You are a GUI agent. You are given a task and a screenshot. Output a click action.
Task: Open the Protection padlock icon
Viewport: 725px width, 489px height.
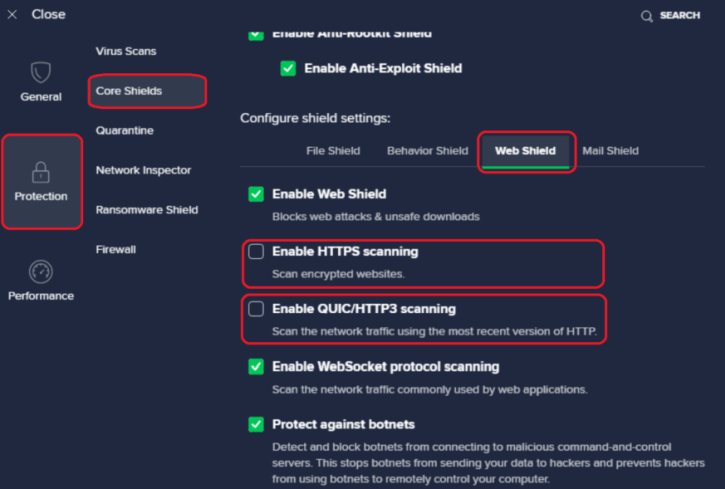click(x=41, y=170)
